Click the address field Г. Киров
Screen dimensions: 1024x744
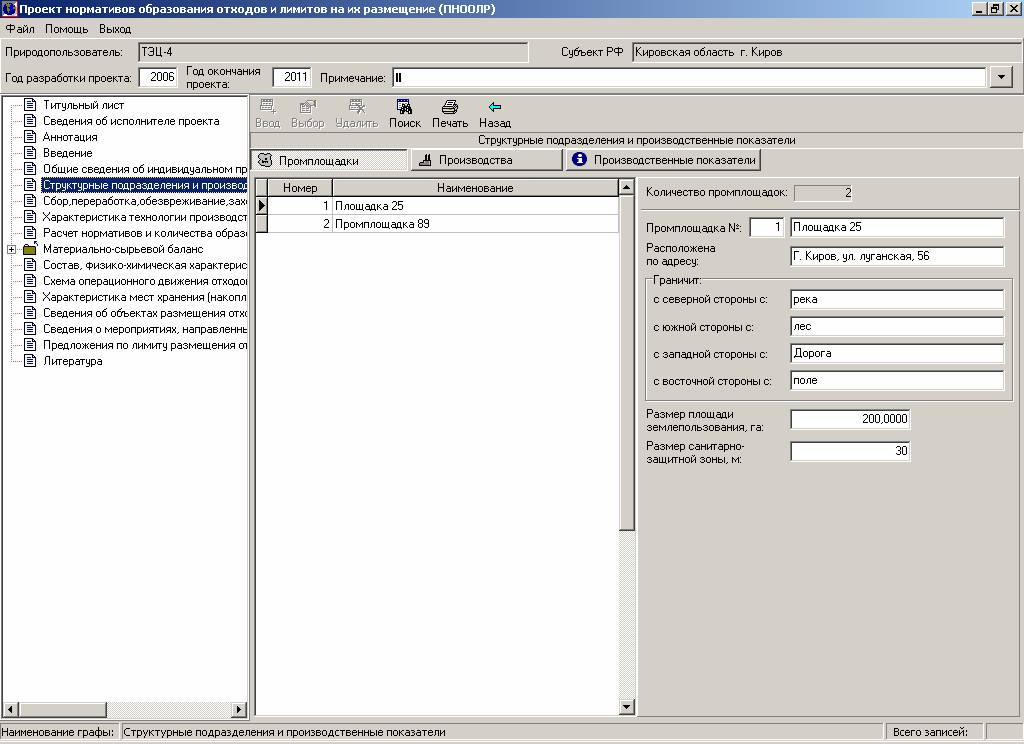896,256
